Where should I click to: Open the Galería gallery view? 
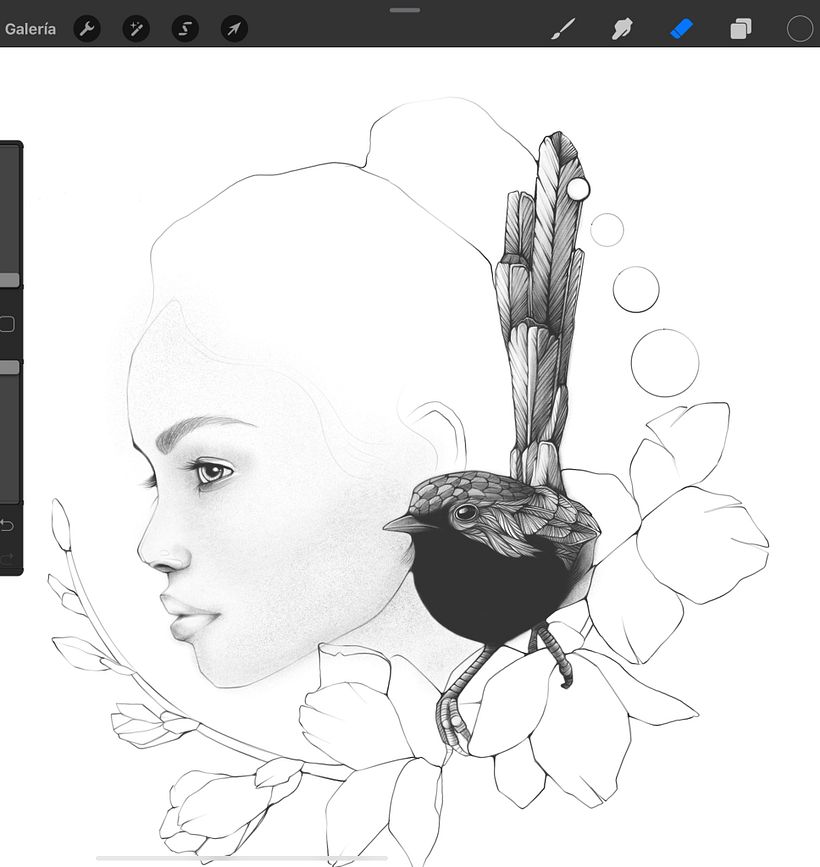(30, 29)
